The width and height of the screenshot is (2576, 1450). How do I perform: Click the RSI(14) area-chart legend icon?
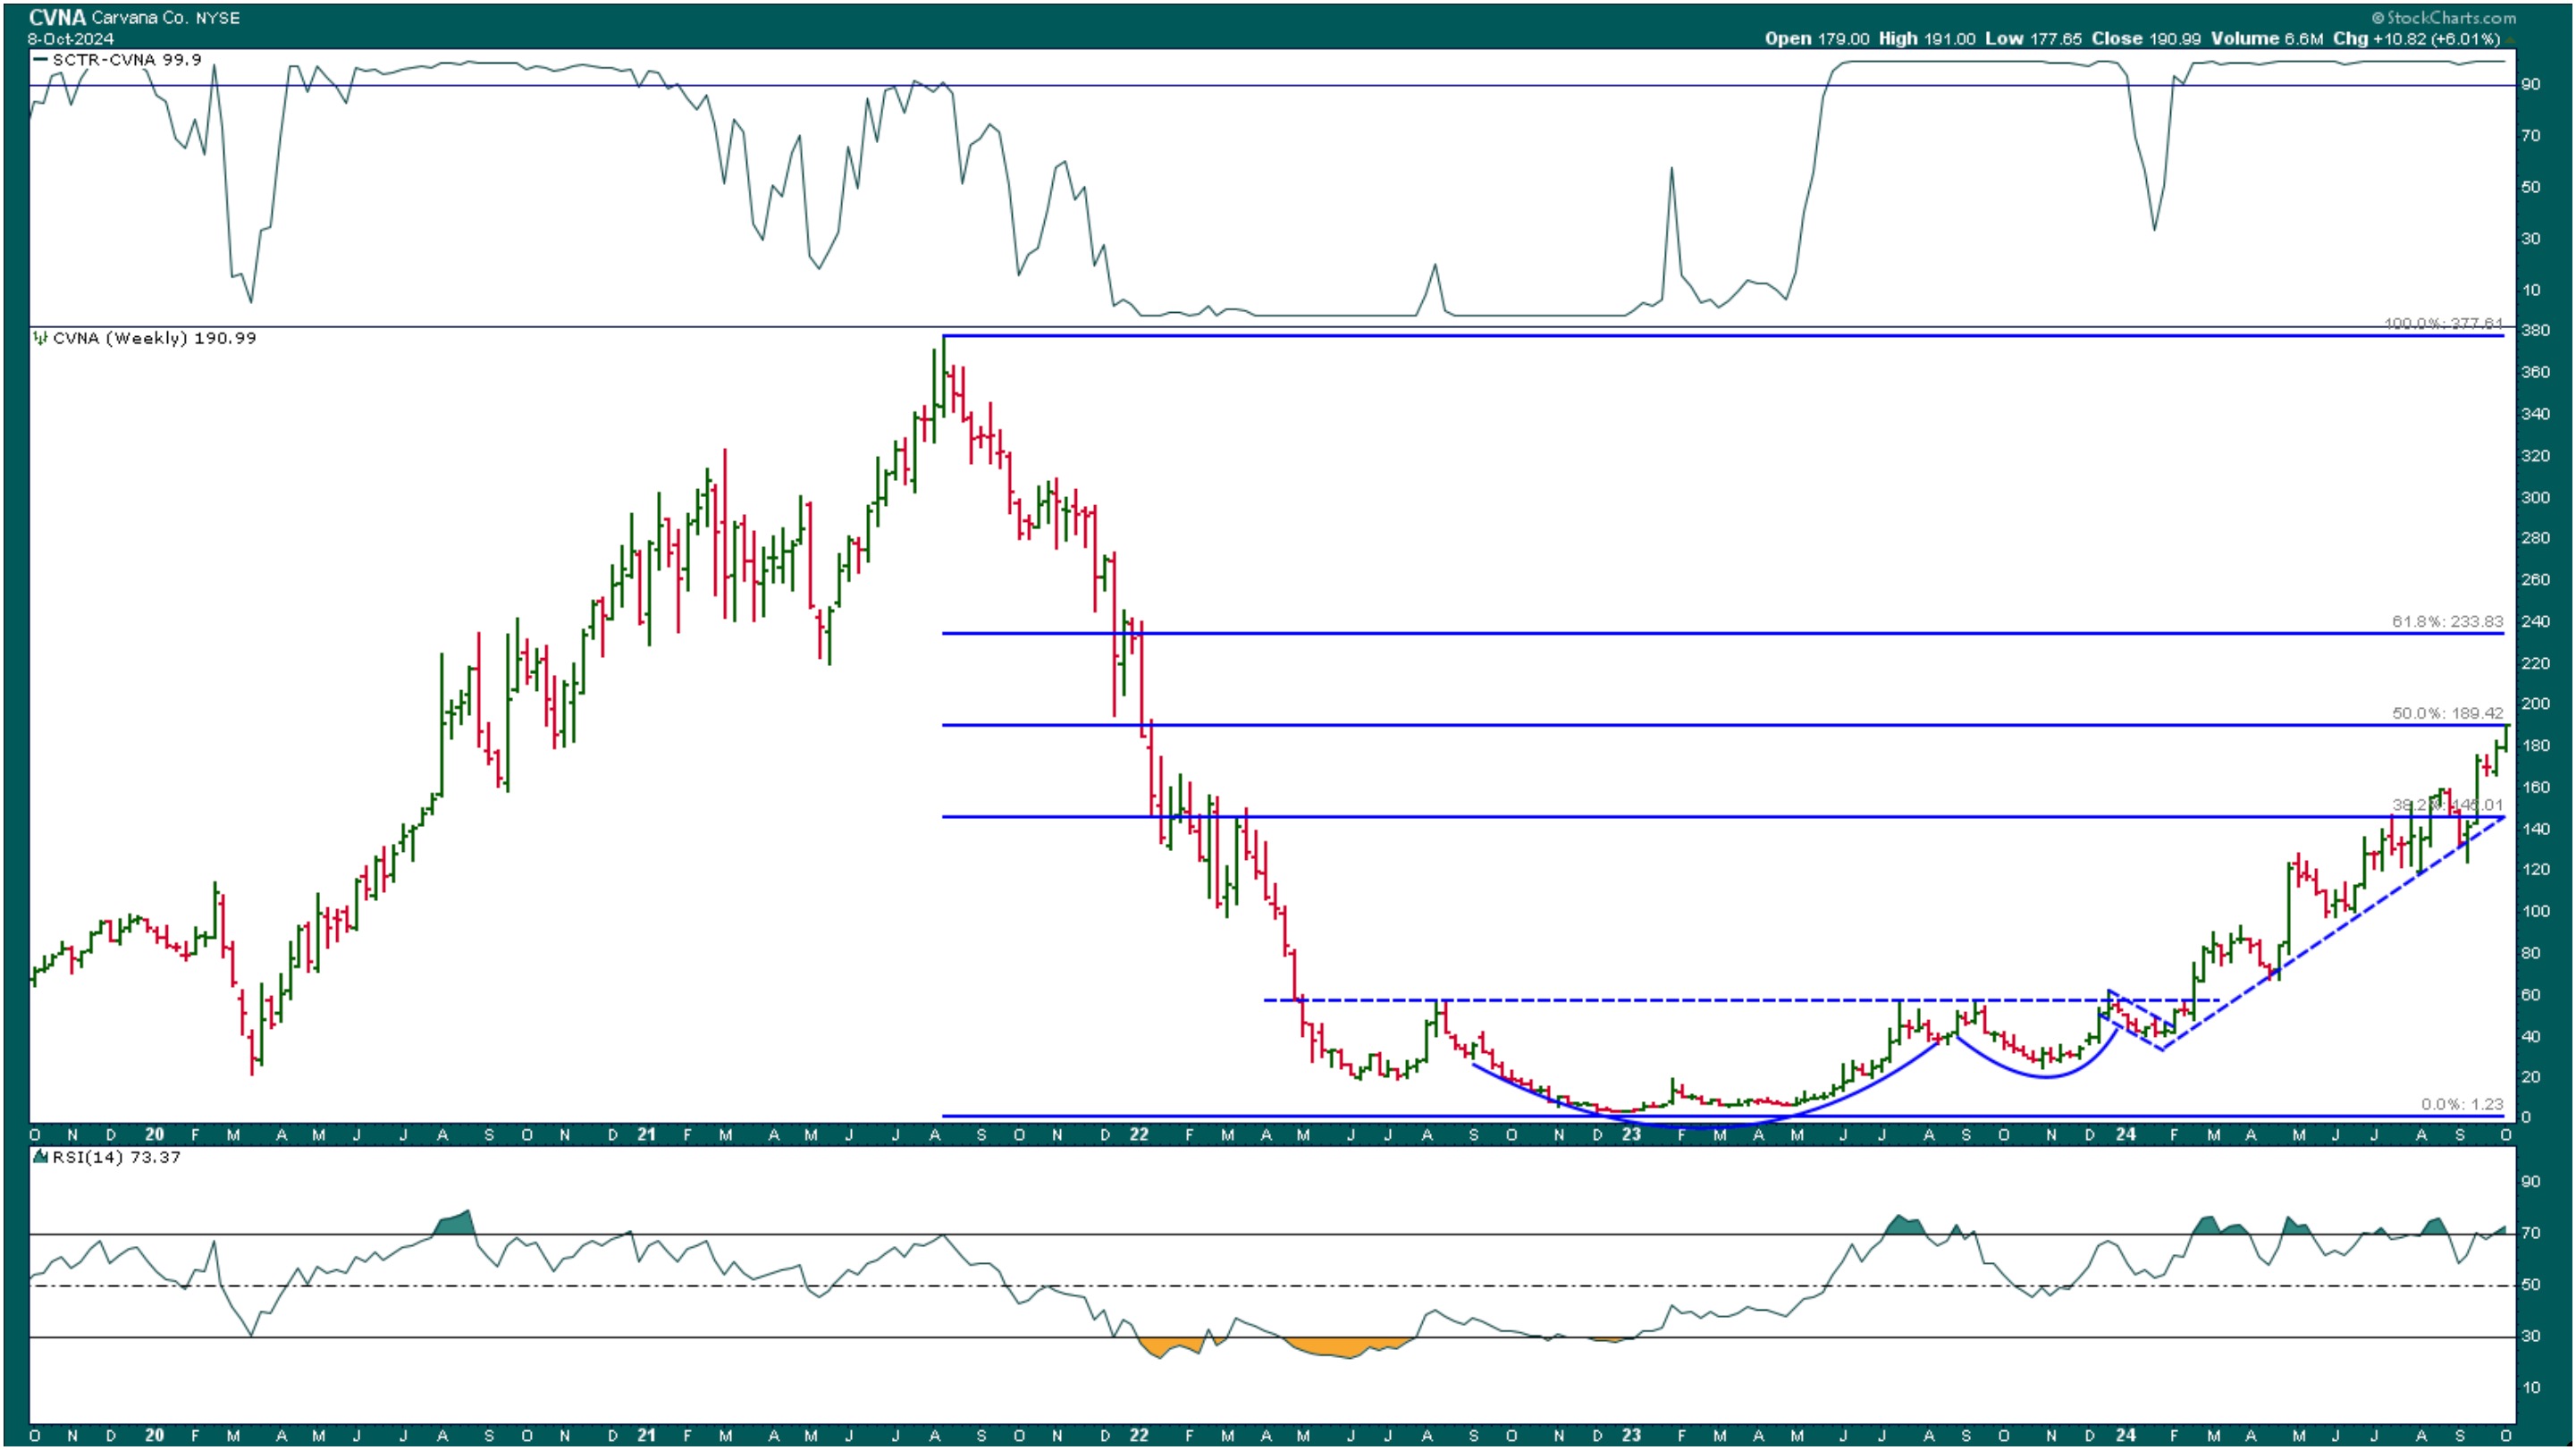(40, 1157)
